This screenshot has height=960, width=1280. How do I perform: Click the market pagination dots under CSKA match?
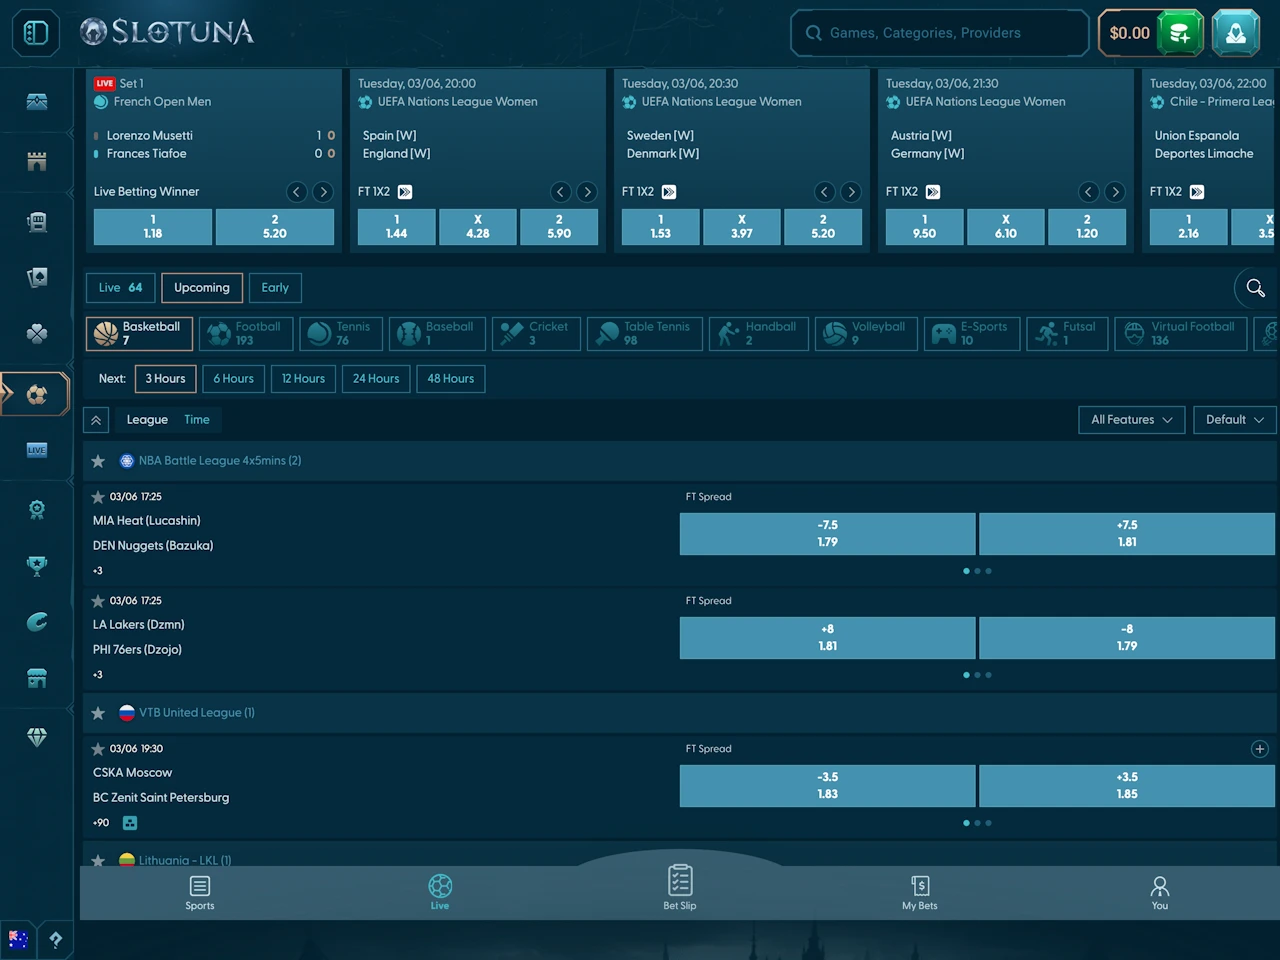(977, 823)
